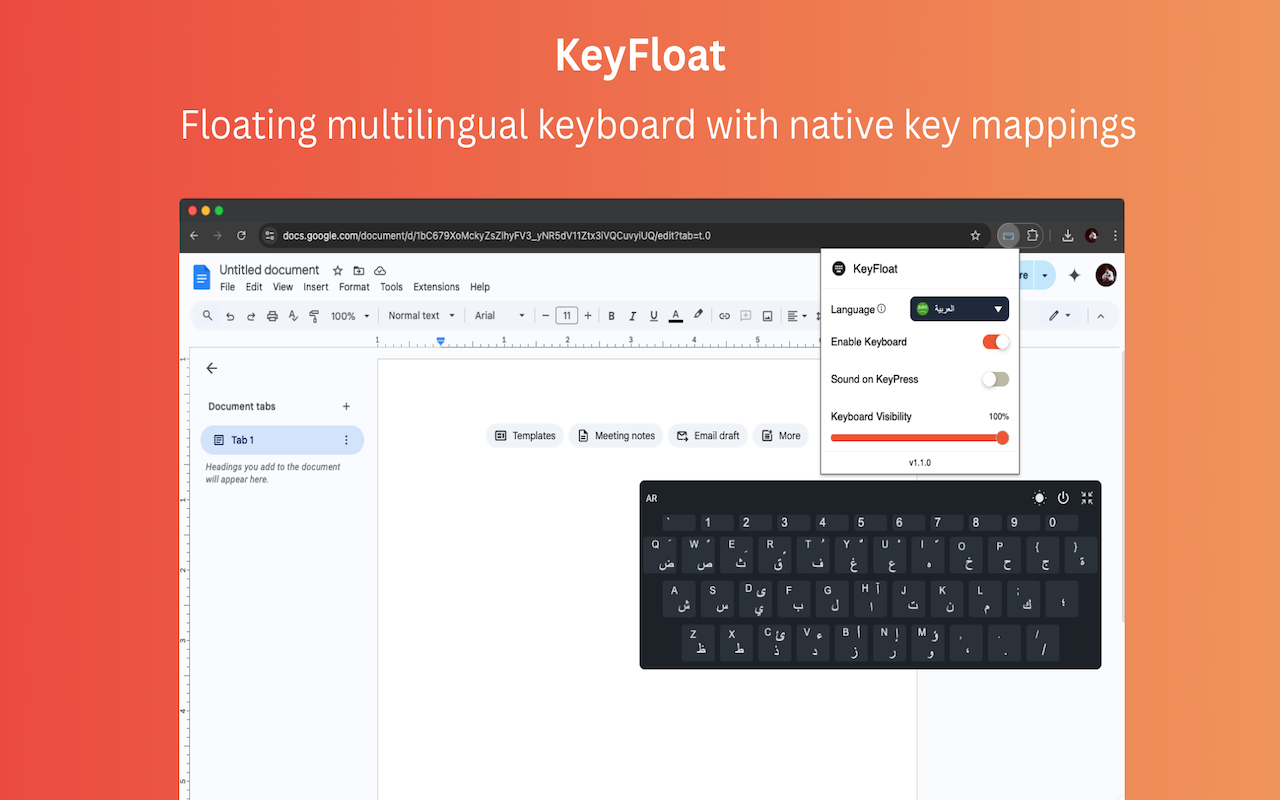Apply Underline formatting
1280x800 pixels.
click(x=654, y=316)
